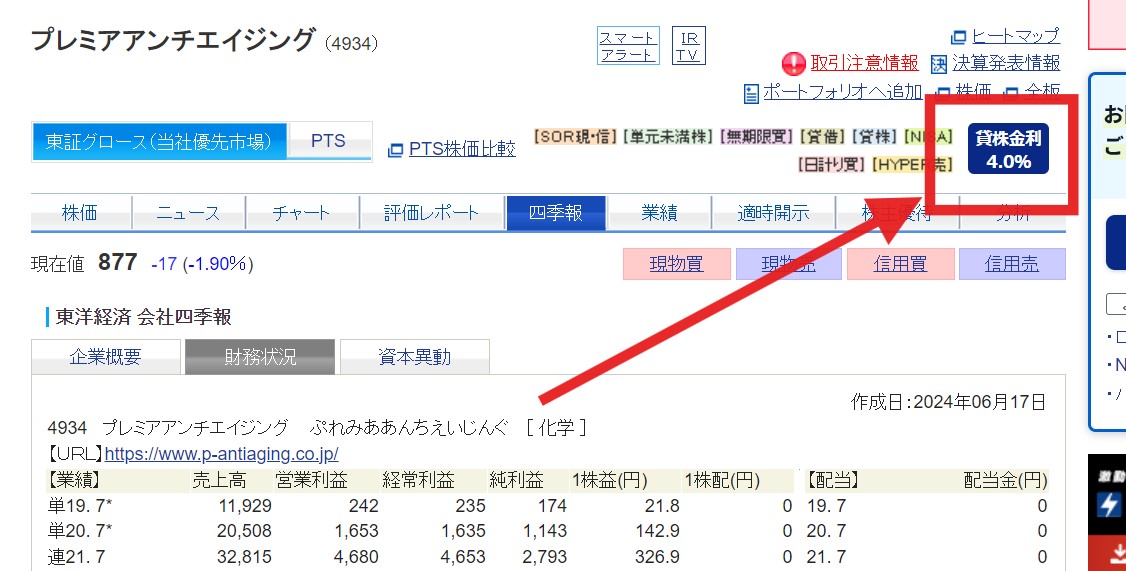Click ポートフォリオへ追加 link
The width and height of the screenshot is (1126, 571).
tap(842, 92)
